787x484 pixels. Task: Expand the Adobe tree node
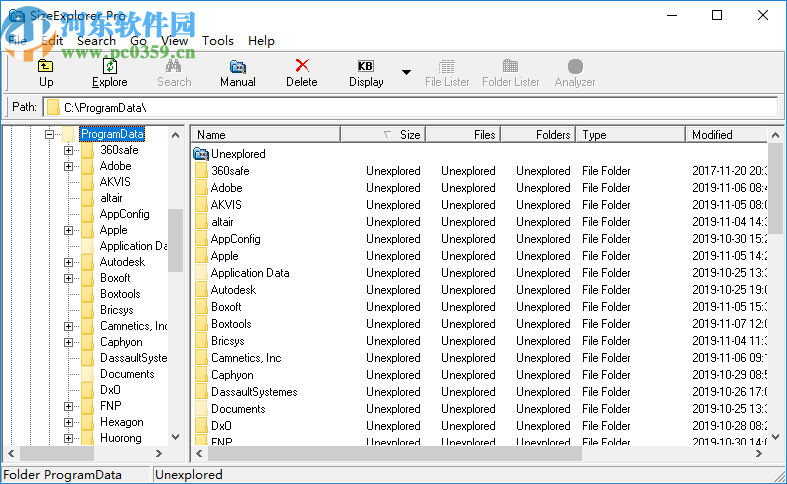[x=68, y=166]
